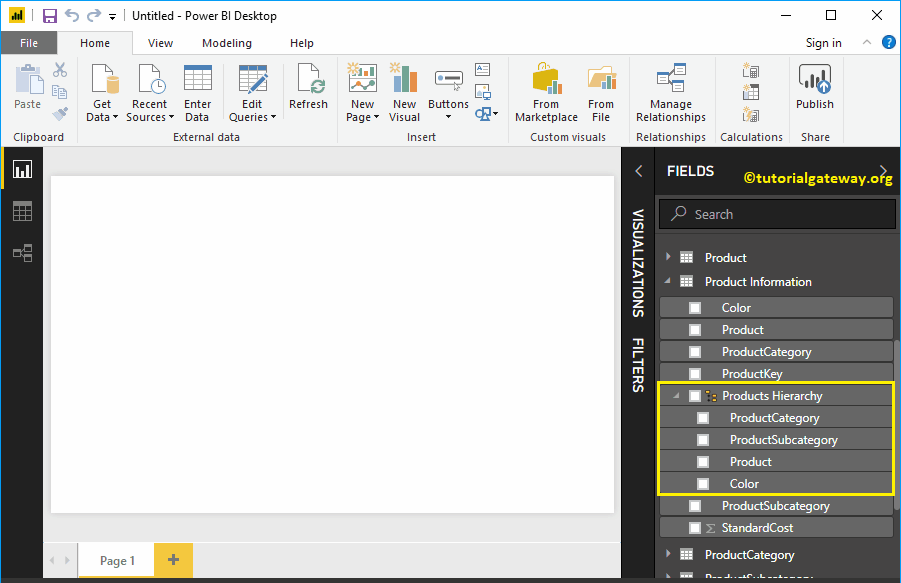Switch to Data view in left sidebar
901x583 pixels.
pyautogui.click(x=22, y=211)
